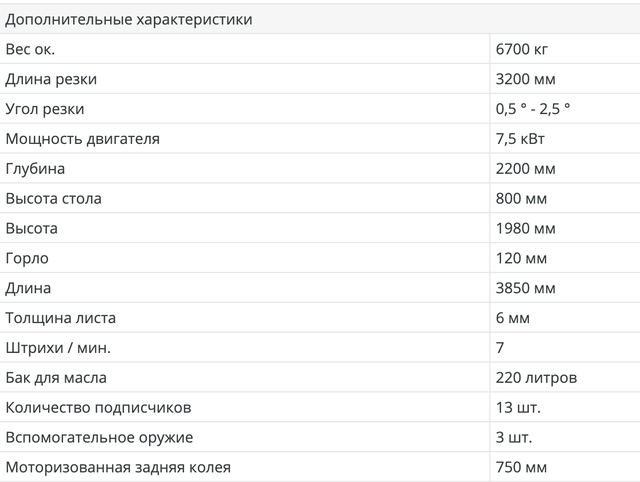Select the "Угол резки" label
The image size is (640, 482).
(45, 109)
